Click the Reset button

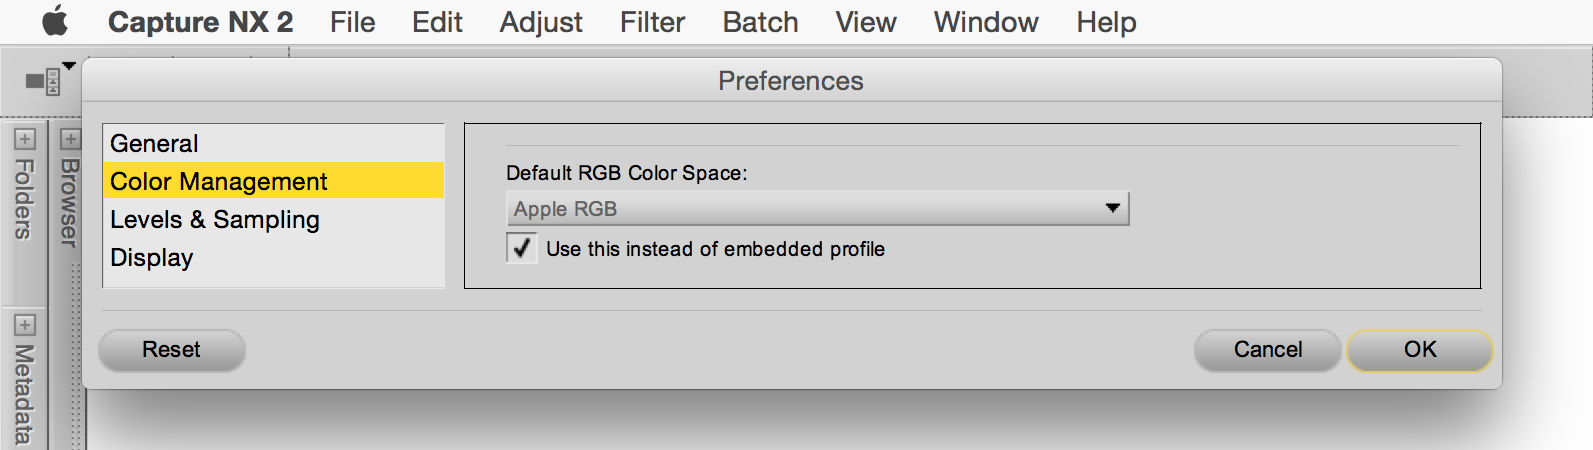(x=171, y=349)
